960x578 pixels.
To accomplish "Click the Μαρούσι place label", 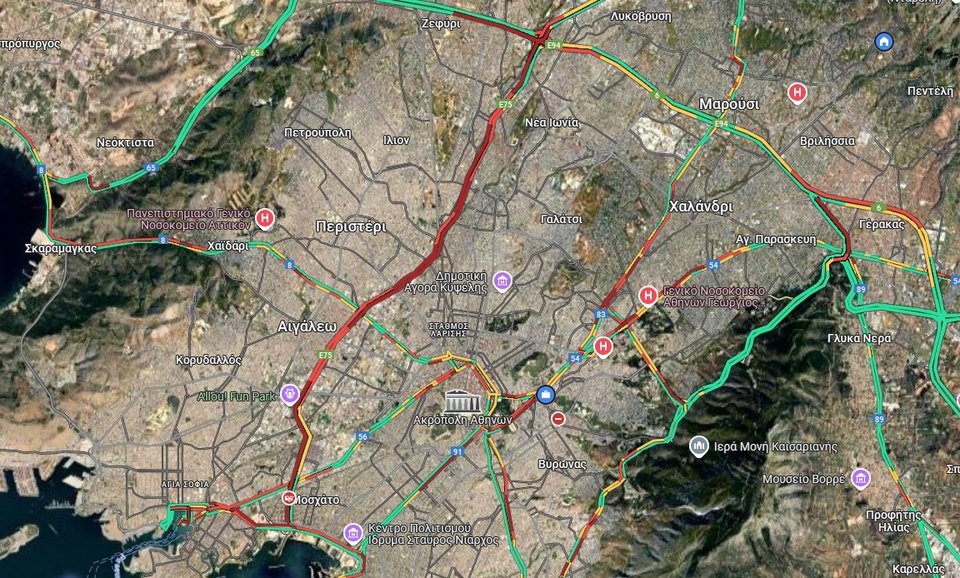I will pos(729,103).
